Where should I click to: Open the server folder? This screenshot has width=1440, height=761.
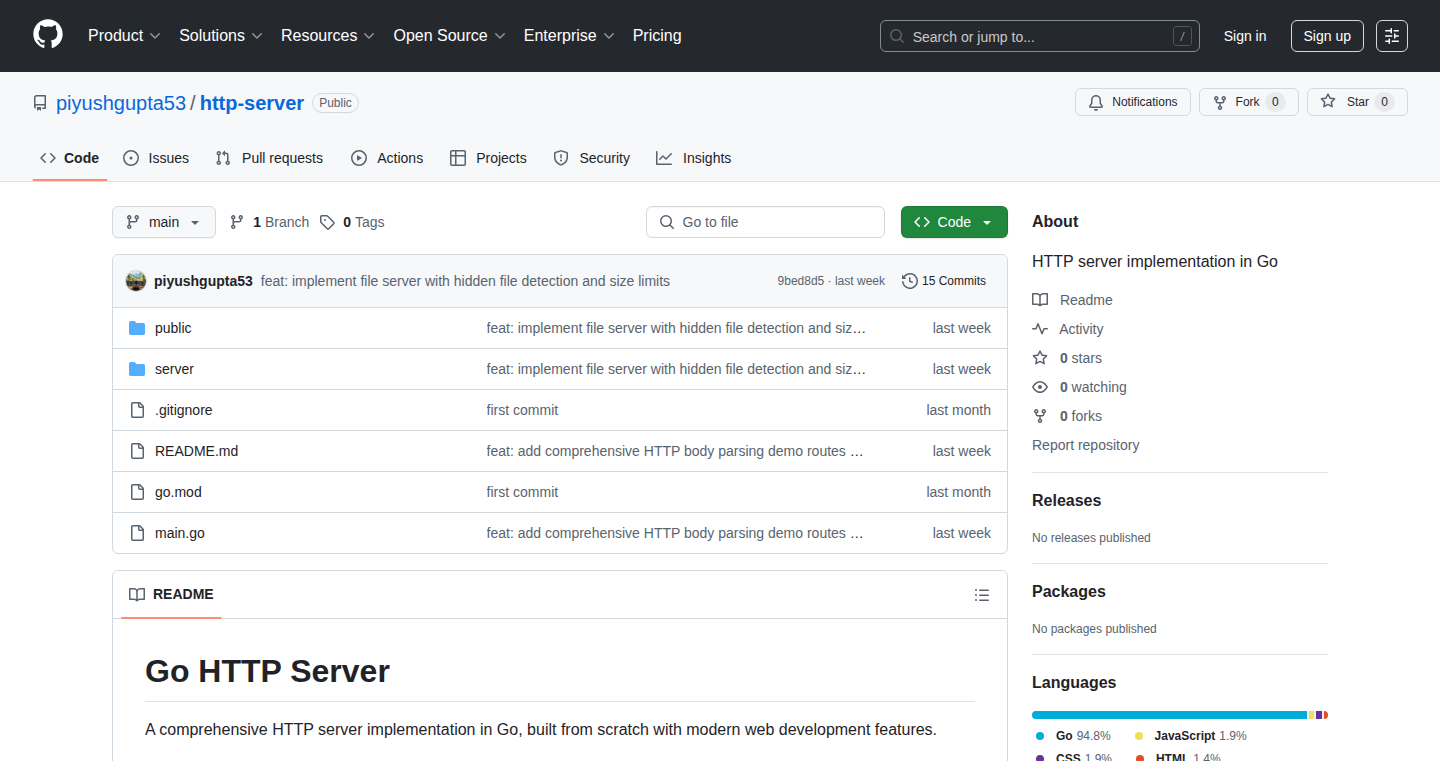pos(174,369)
